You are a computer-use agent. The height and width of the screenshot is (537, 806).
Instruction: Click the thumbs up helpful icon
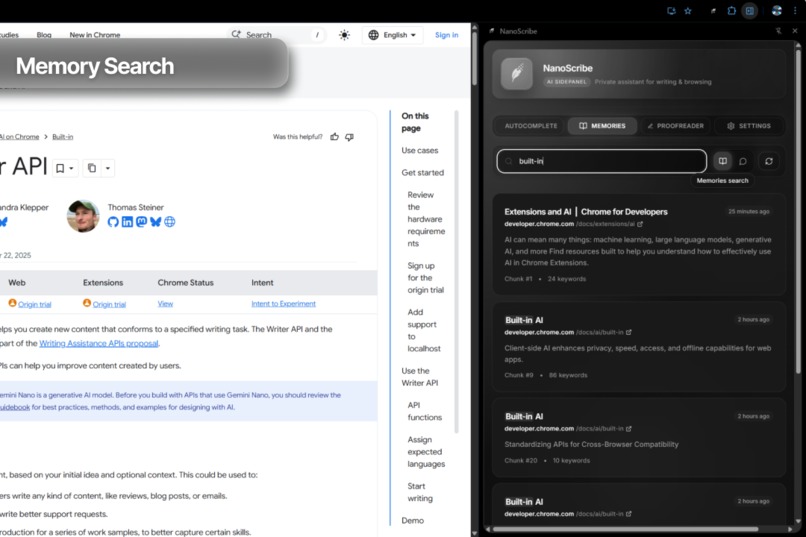[335, 137]
